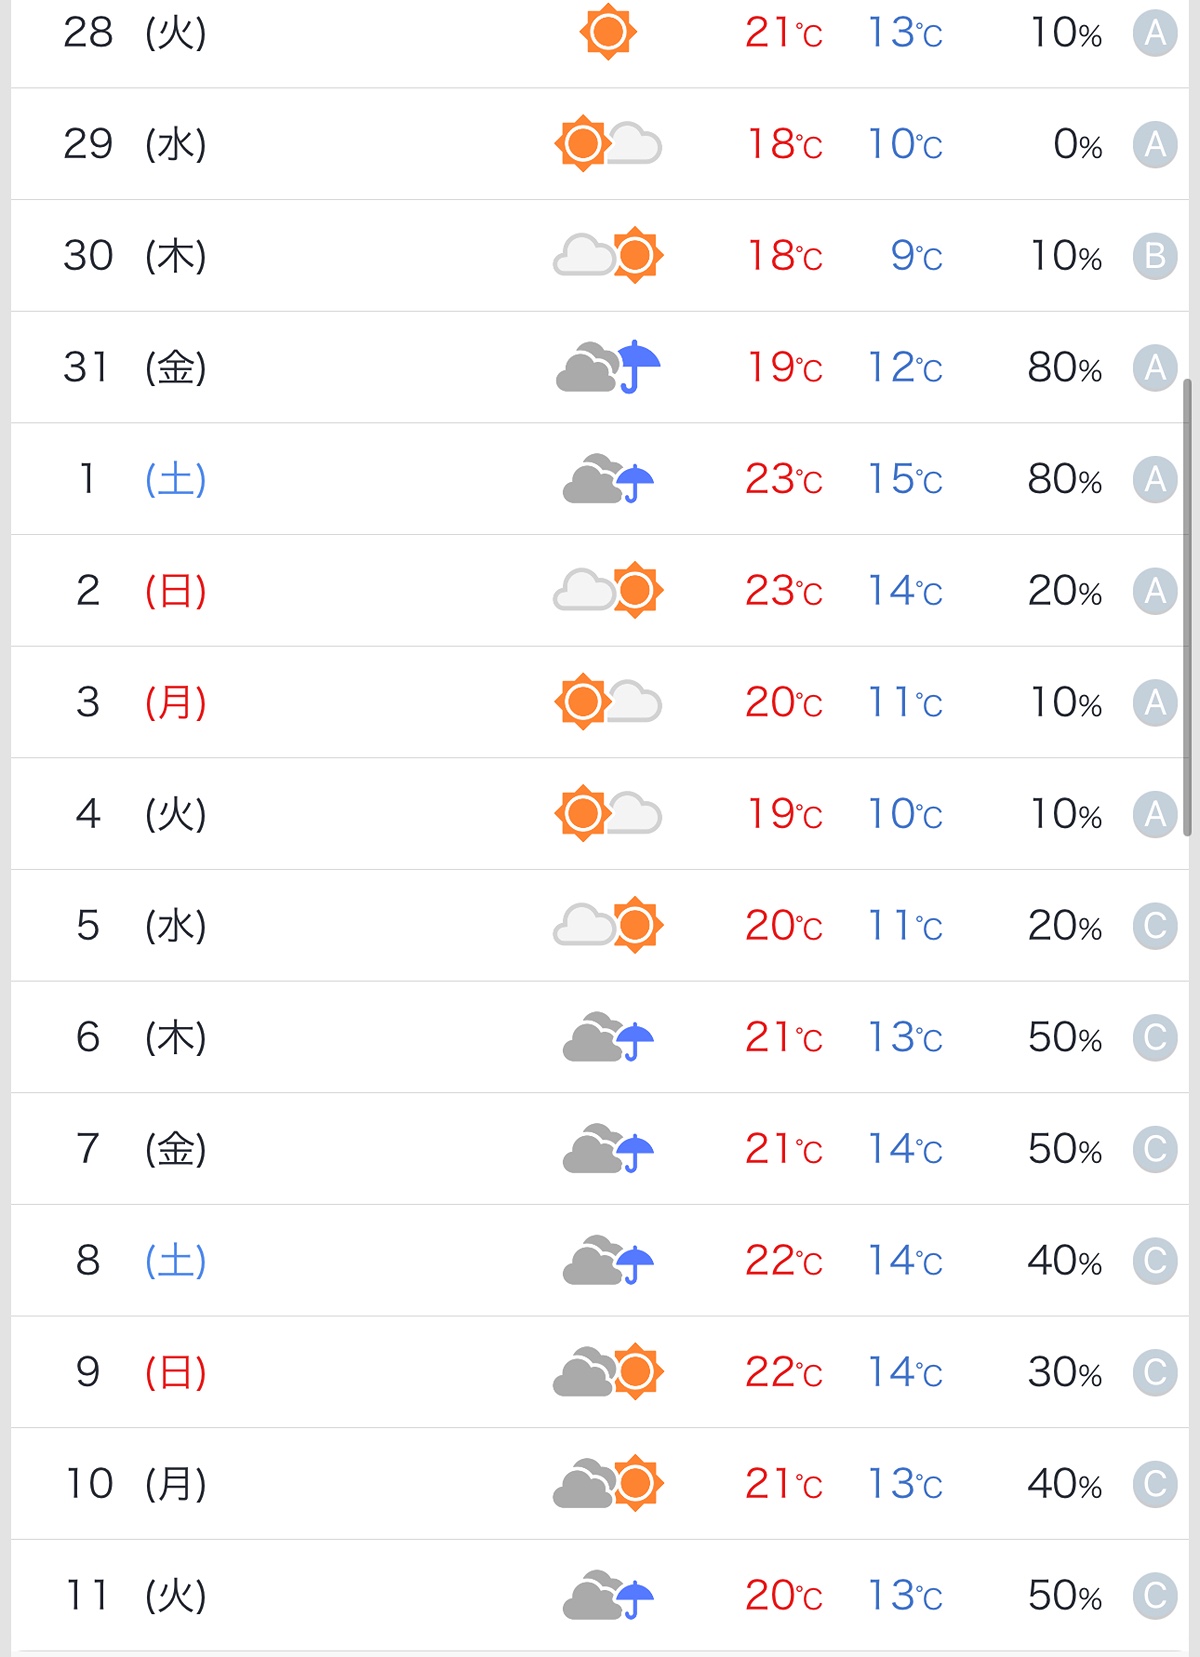The image size is (1200, 1657).
Task: Click the reliability C badge for the 10th
Action: click(x=1154, y=1484)
